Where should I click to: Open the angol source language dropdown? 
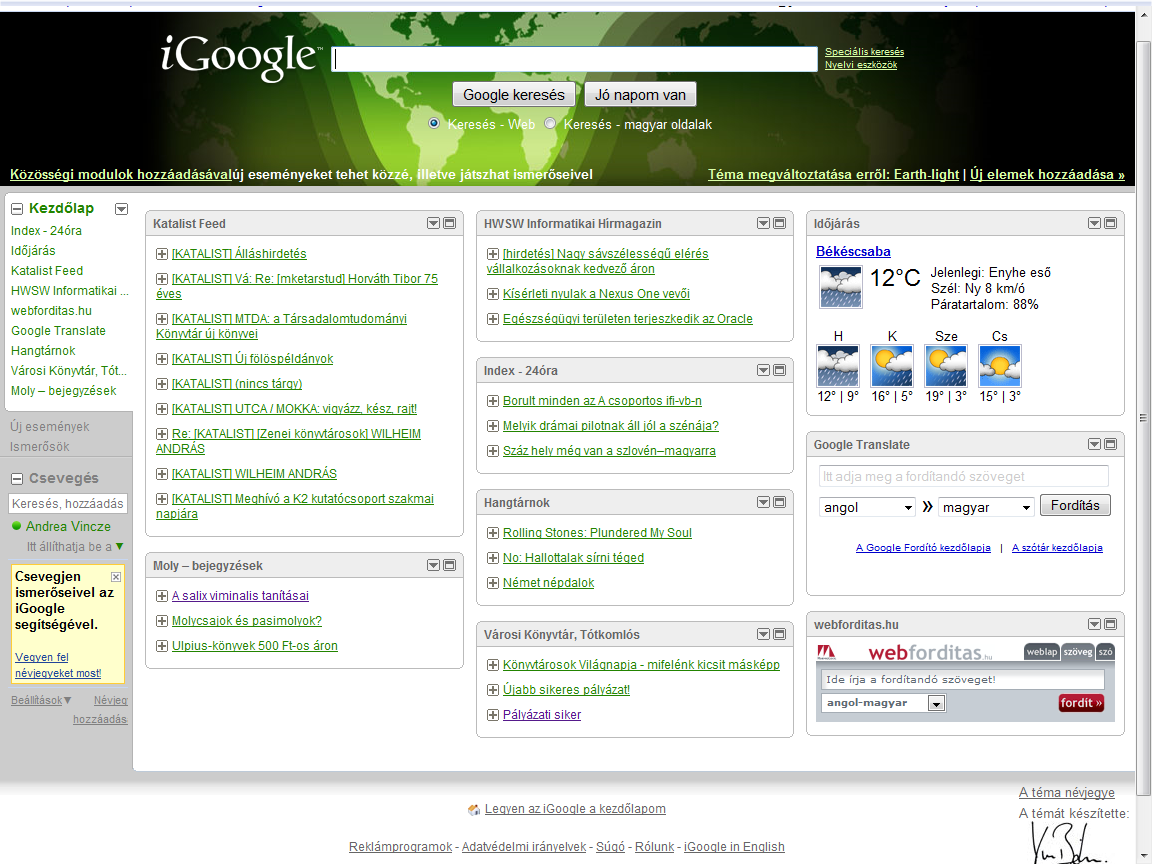867,507
